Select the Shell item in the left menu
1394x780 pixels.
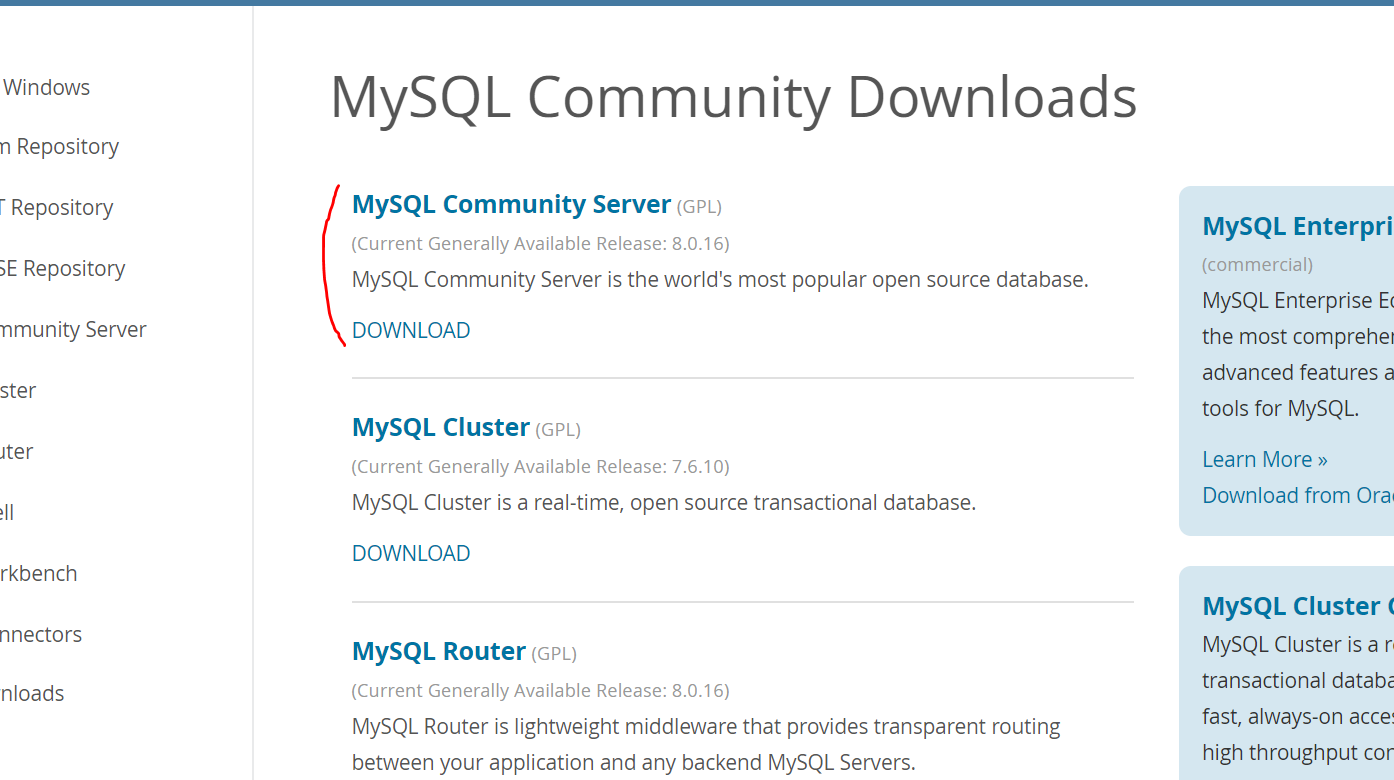click(x=7, y=512)
